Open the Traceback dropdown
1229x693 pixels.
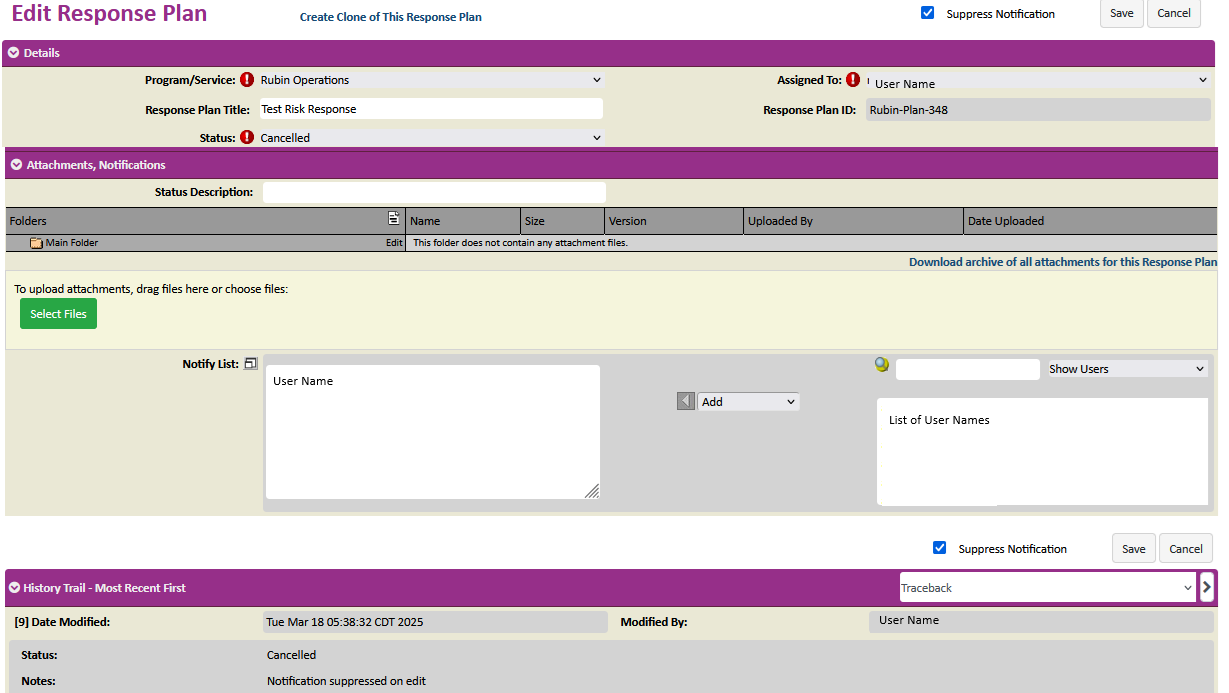point(1047,588)
